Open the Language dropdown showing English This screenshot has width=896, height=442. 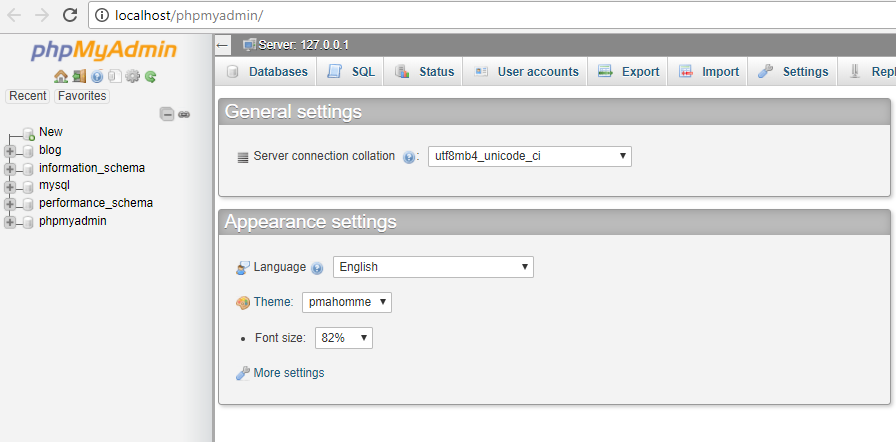pyautogui.click(x=433, y=267)
